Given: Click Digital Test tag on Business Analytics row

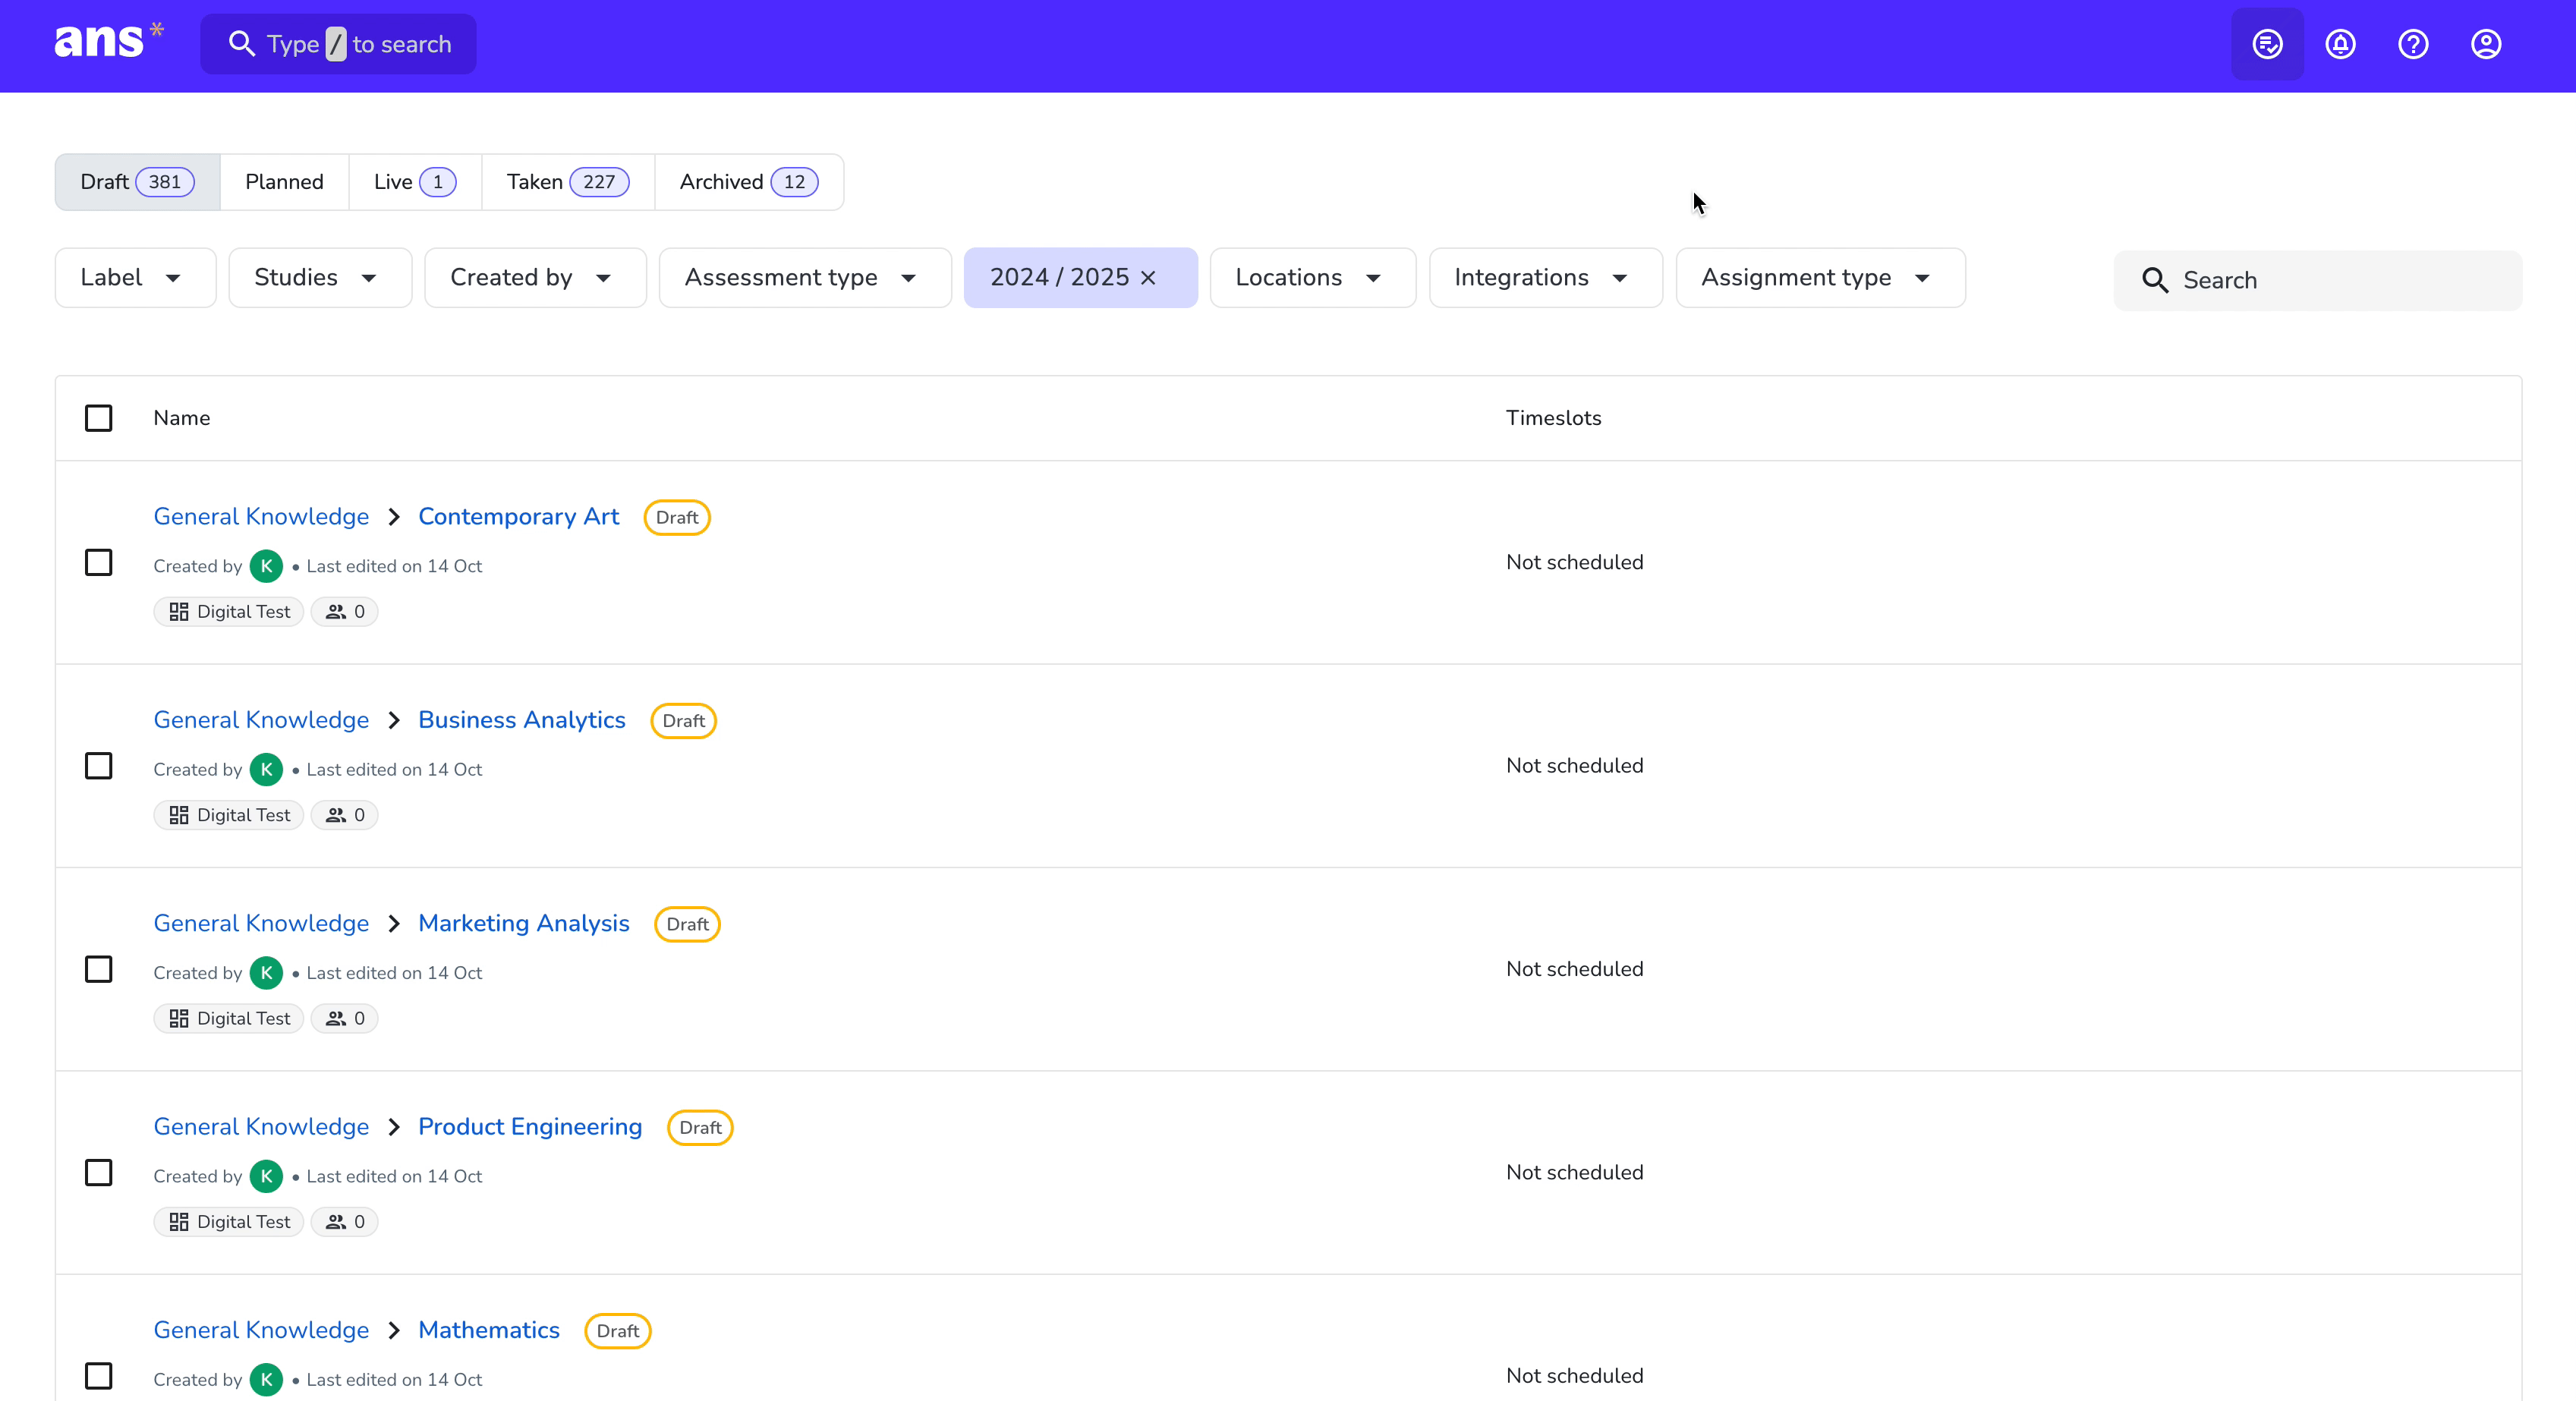Looking at the screenshot, I should coord(229,815).
